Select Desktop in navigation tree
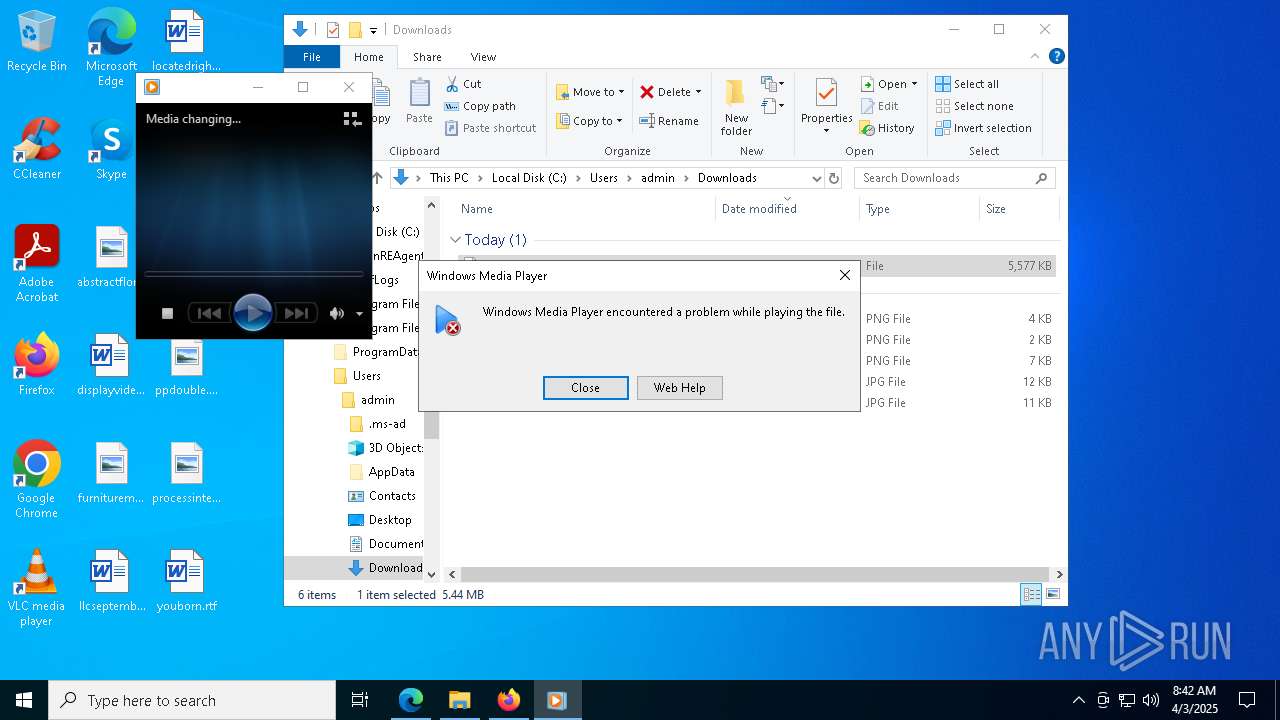Screen dimensions: 1280x720 379,520
